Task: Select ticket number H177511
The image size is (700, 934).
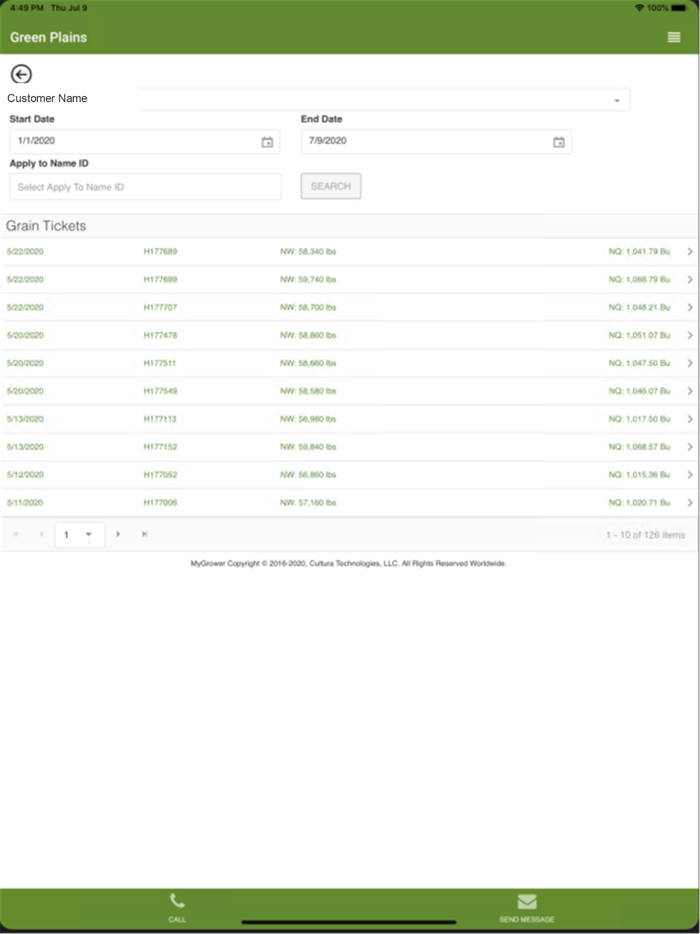Action: click(160, 363)
